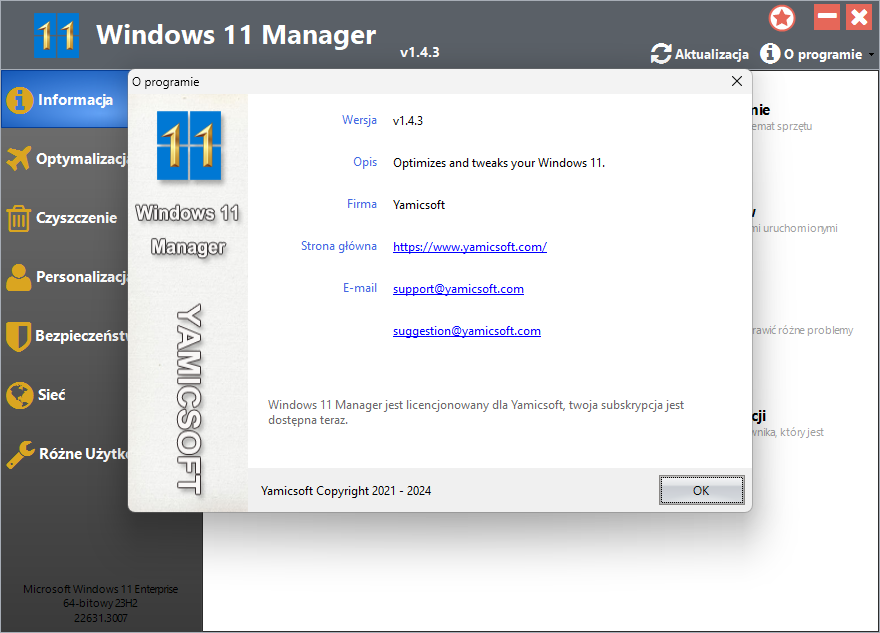This screenshot has width=880, height=633.
Task: Click the Windows 11 Manager title text
Action: pos(236,35)
